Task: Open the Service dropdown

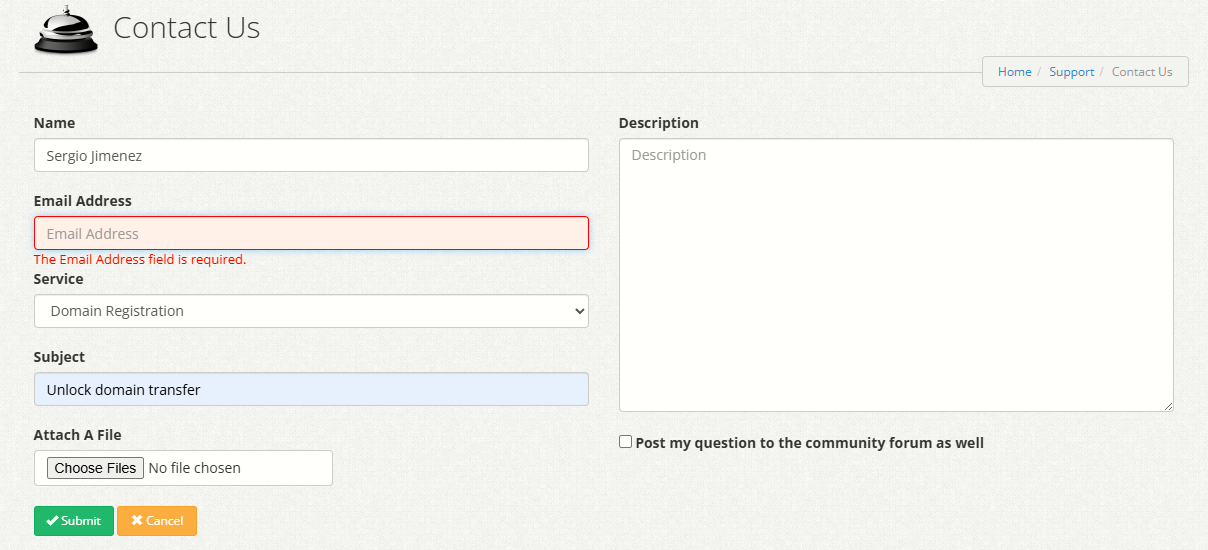Action: coord(311,311)
